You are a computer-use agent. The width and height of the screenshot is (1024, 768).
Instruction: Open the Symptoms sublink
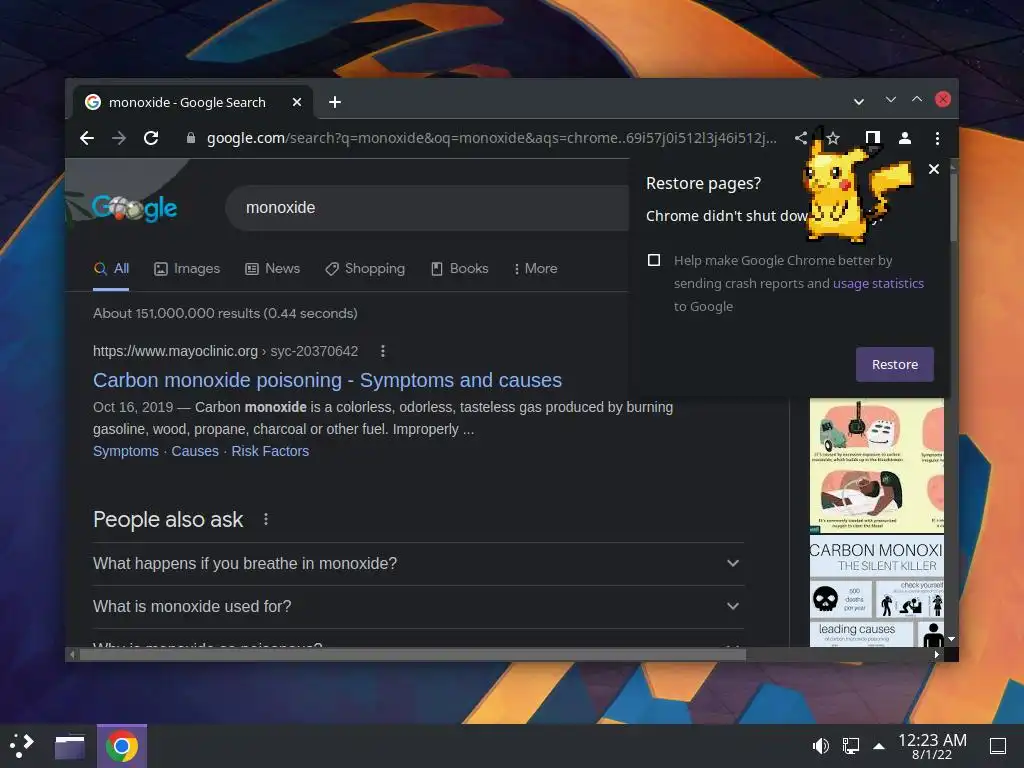click(125, 451)
